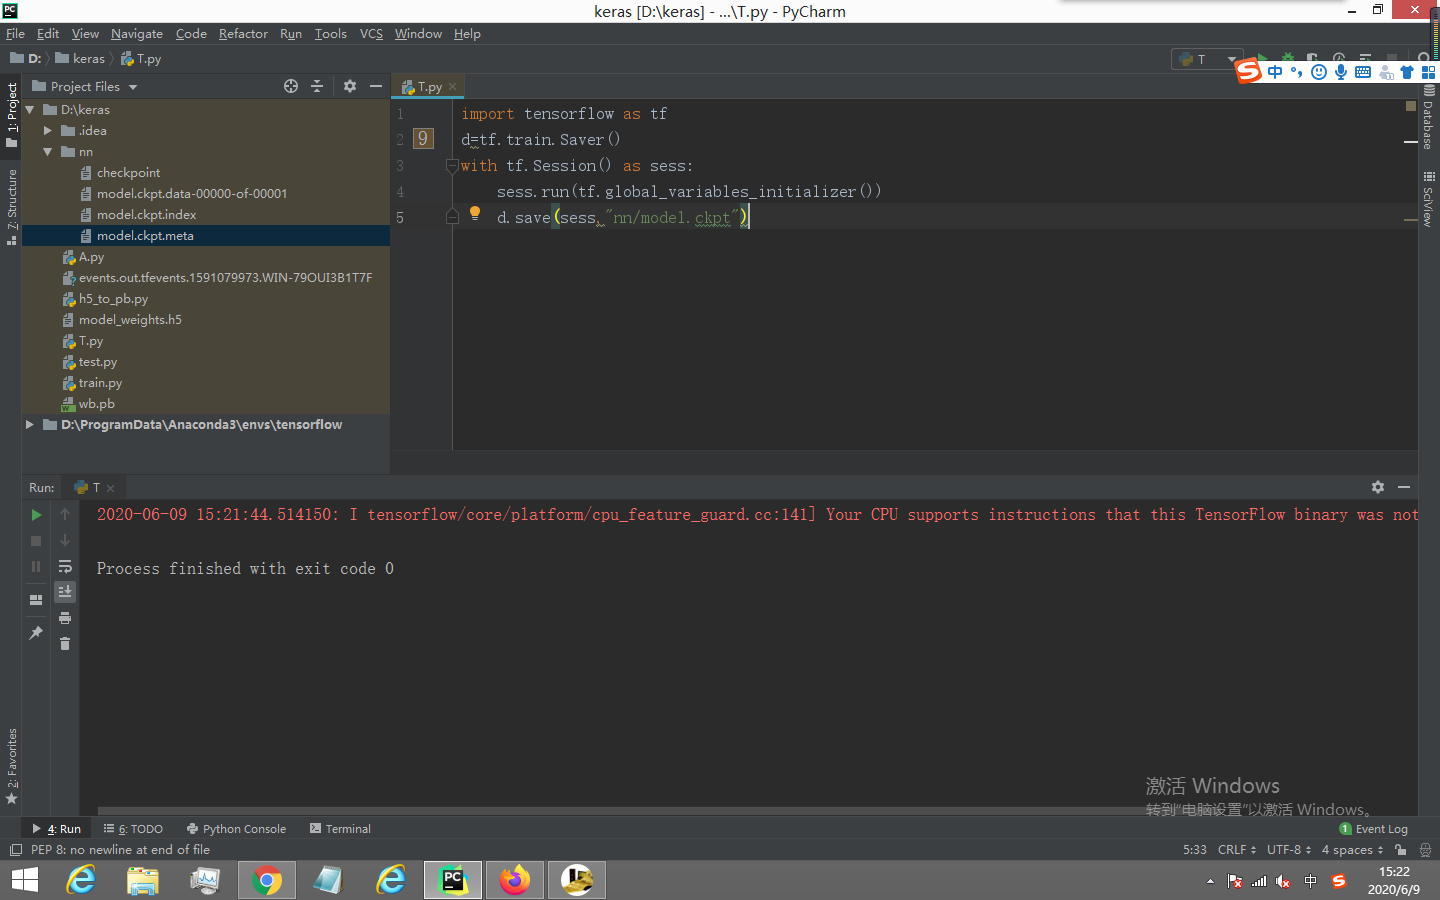Print the console output
Viewport: 1440px width, 900px height.
[65, 618]
